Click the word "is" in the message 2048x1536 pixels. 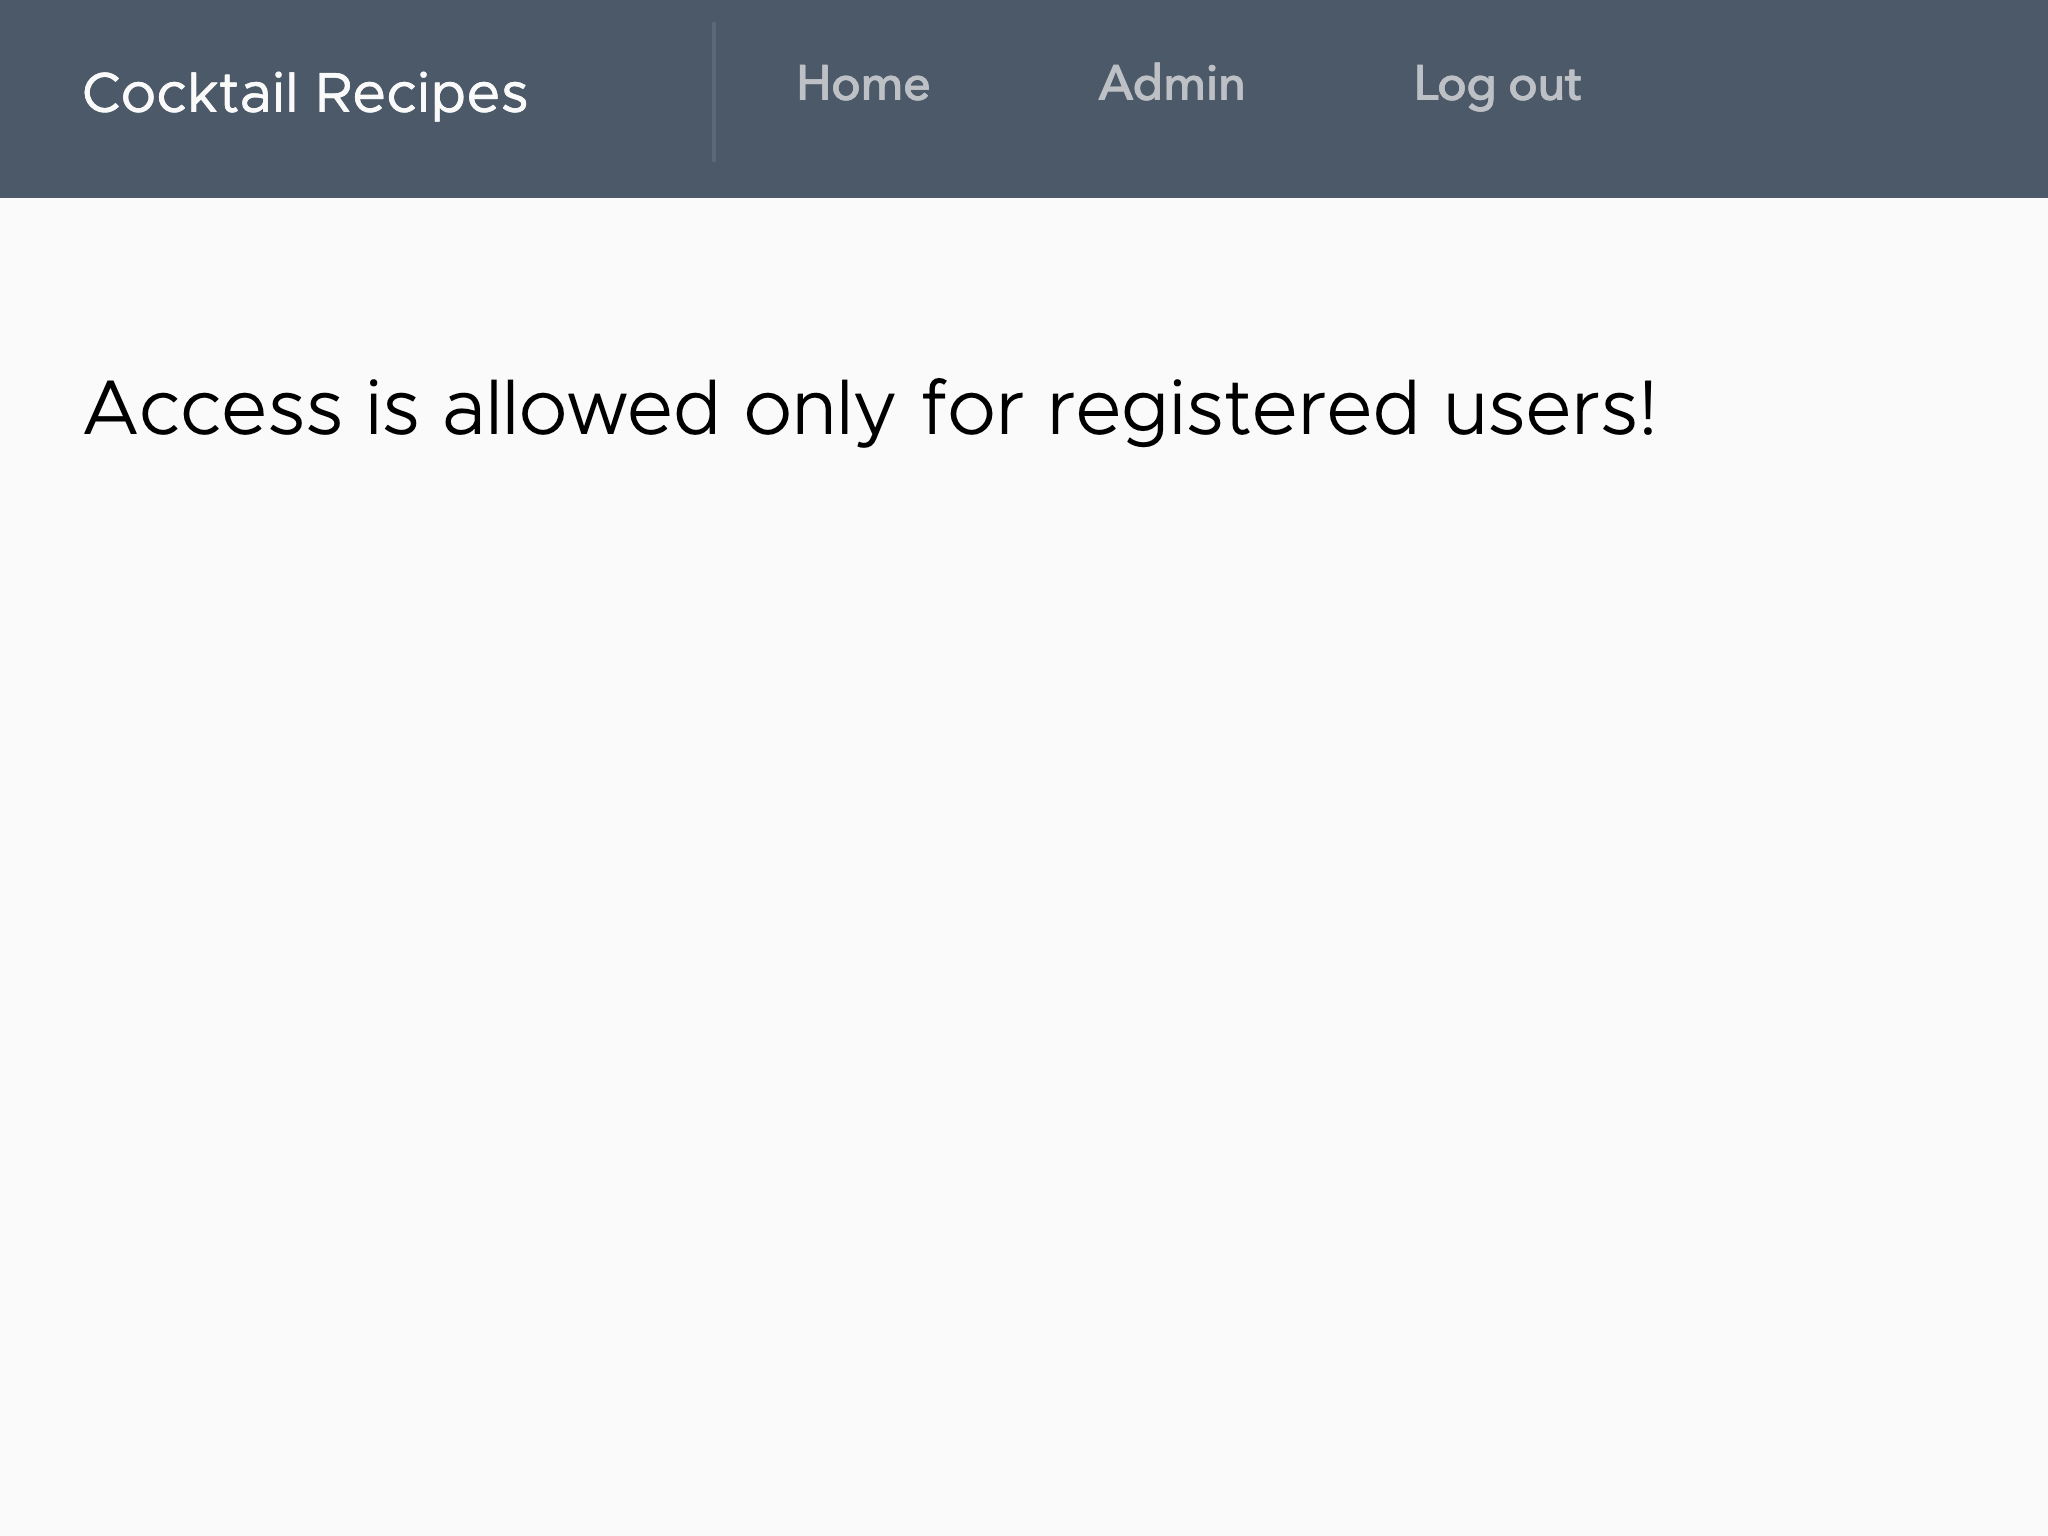point(392,409)
